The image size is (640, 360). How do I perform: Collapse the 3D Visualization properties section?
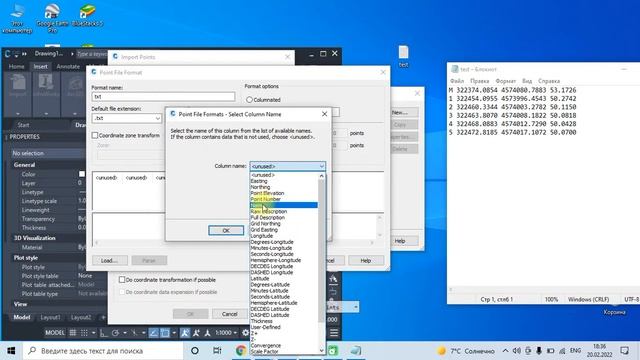tap(34, 238)
